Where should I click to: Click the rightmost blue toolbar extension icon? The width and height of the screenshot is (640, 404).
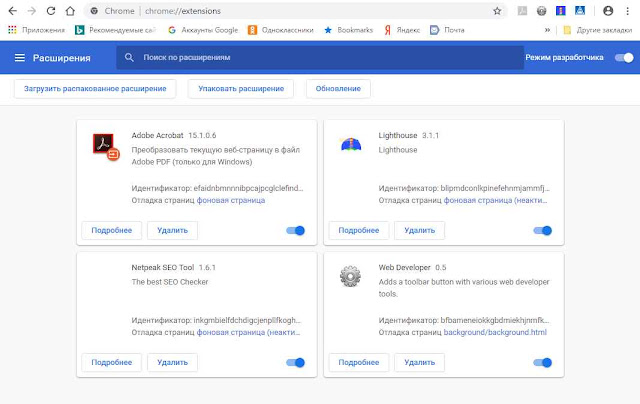(x=580, y=11)
